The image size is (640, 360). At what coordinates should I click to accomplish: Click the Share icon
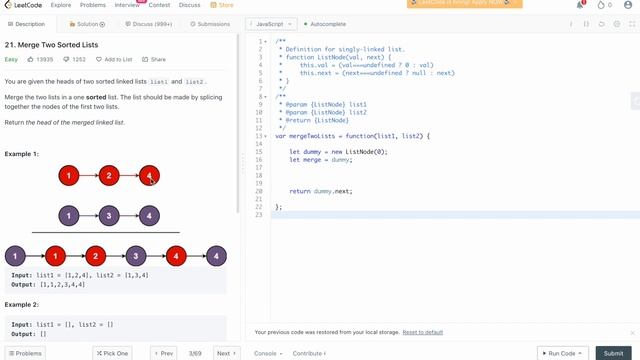(145, 59)
